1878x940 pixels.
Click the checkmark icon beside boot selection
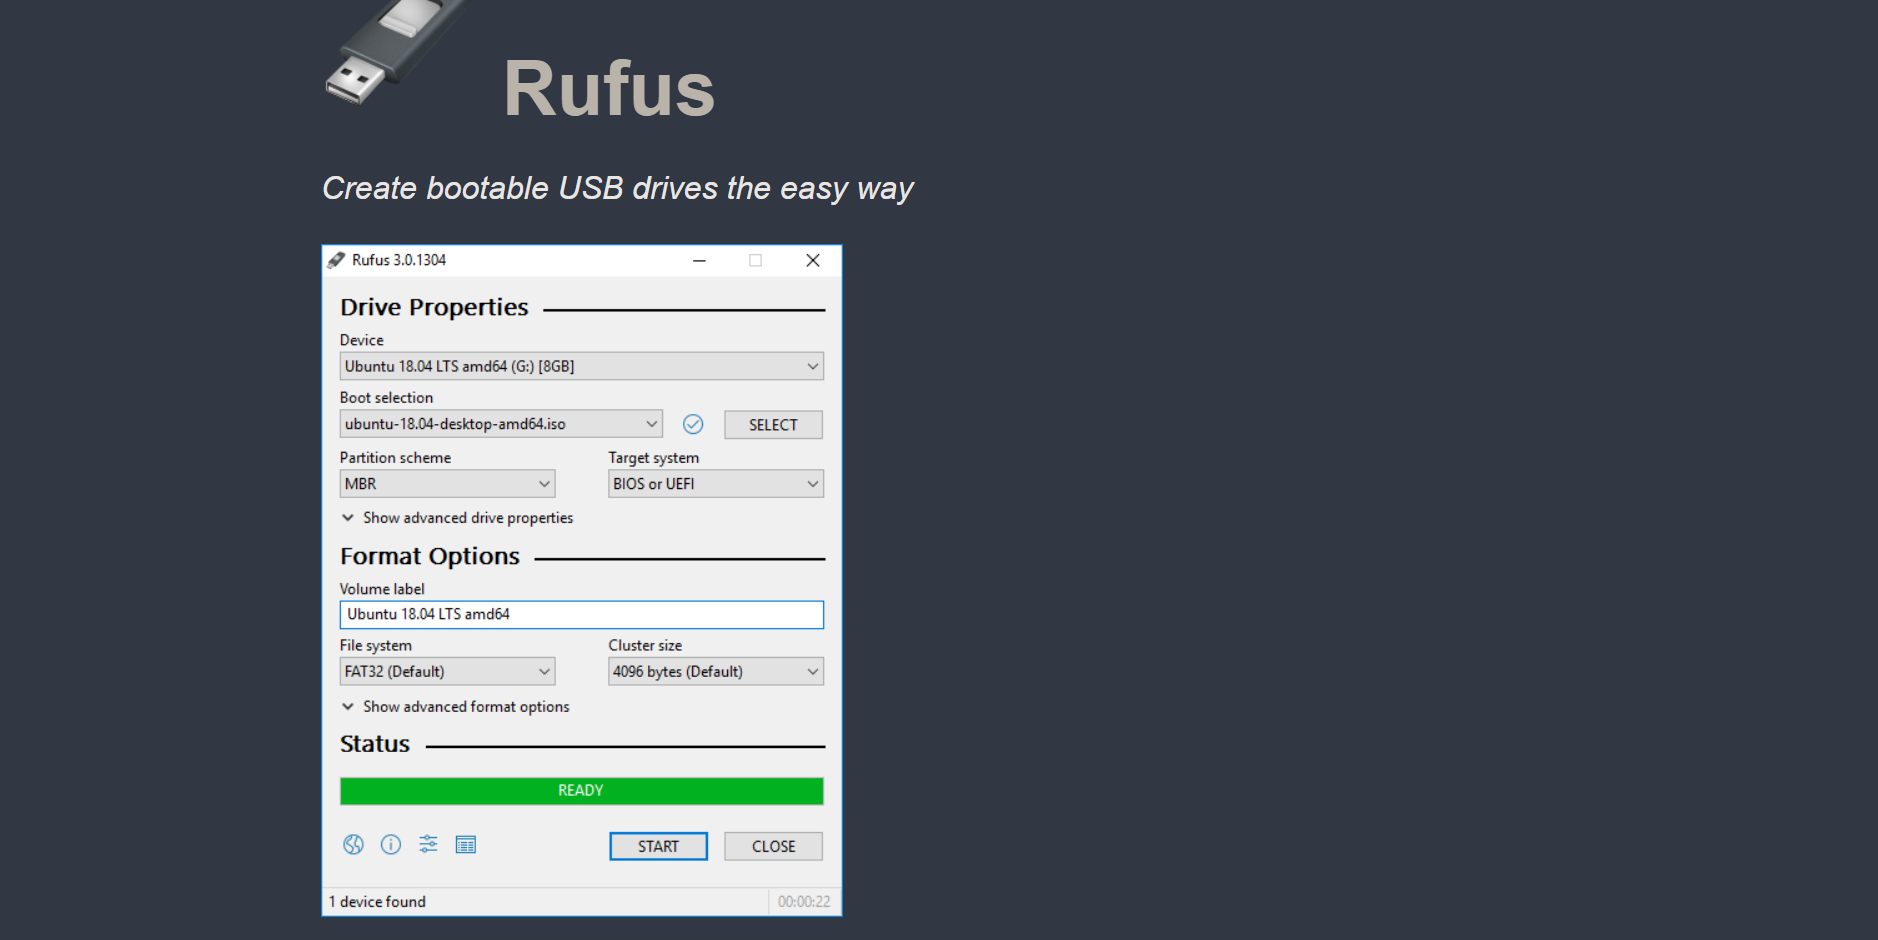click(x=693, y=424)
